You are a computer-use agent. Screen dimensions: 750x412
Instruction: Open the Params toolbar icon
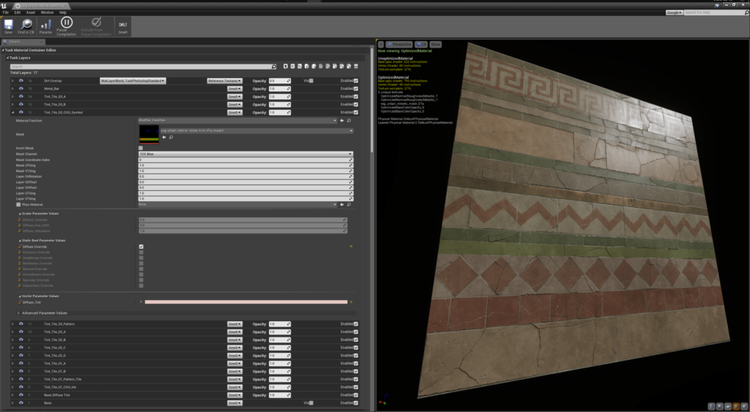[x=47, y=23]
